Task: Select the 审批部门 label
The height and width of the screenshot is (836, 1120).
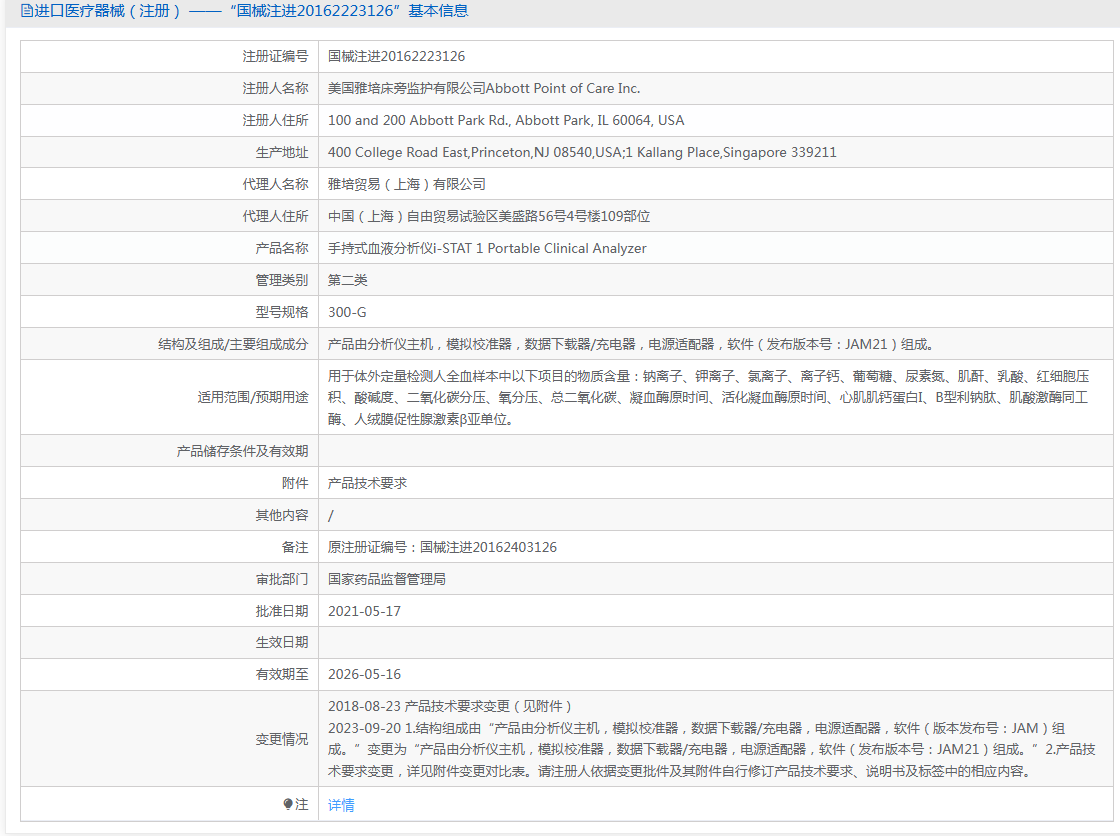Action: (282, 579)
